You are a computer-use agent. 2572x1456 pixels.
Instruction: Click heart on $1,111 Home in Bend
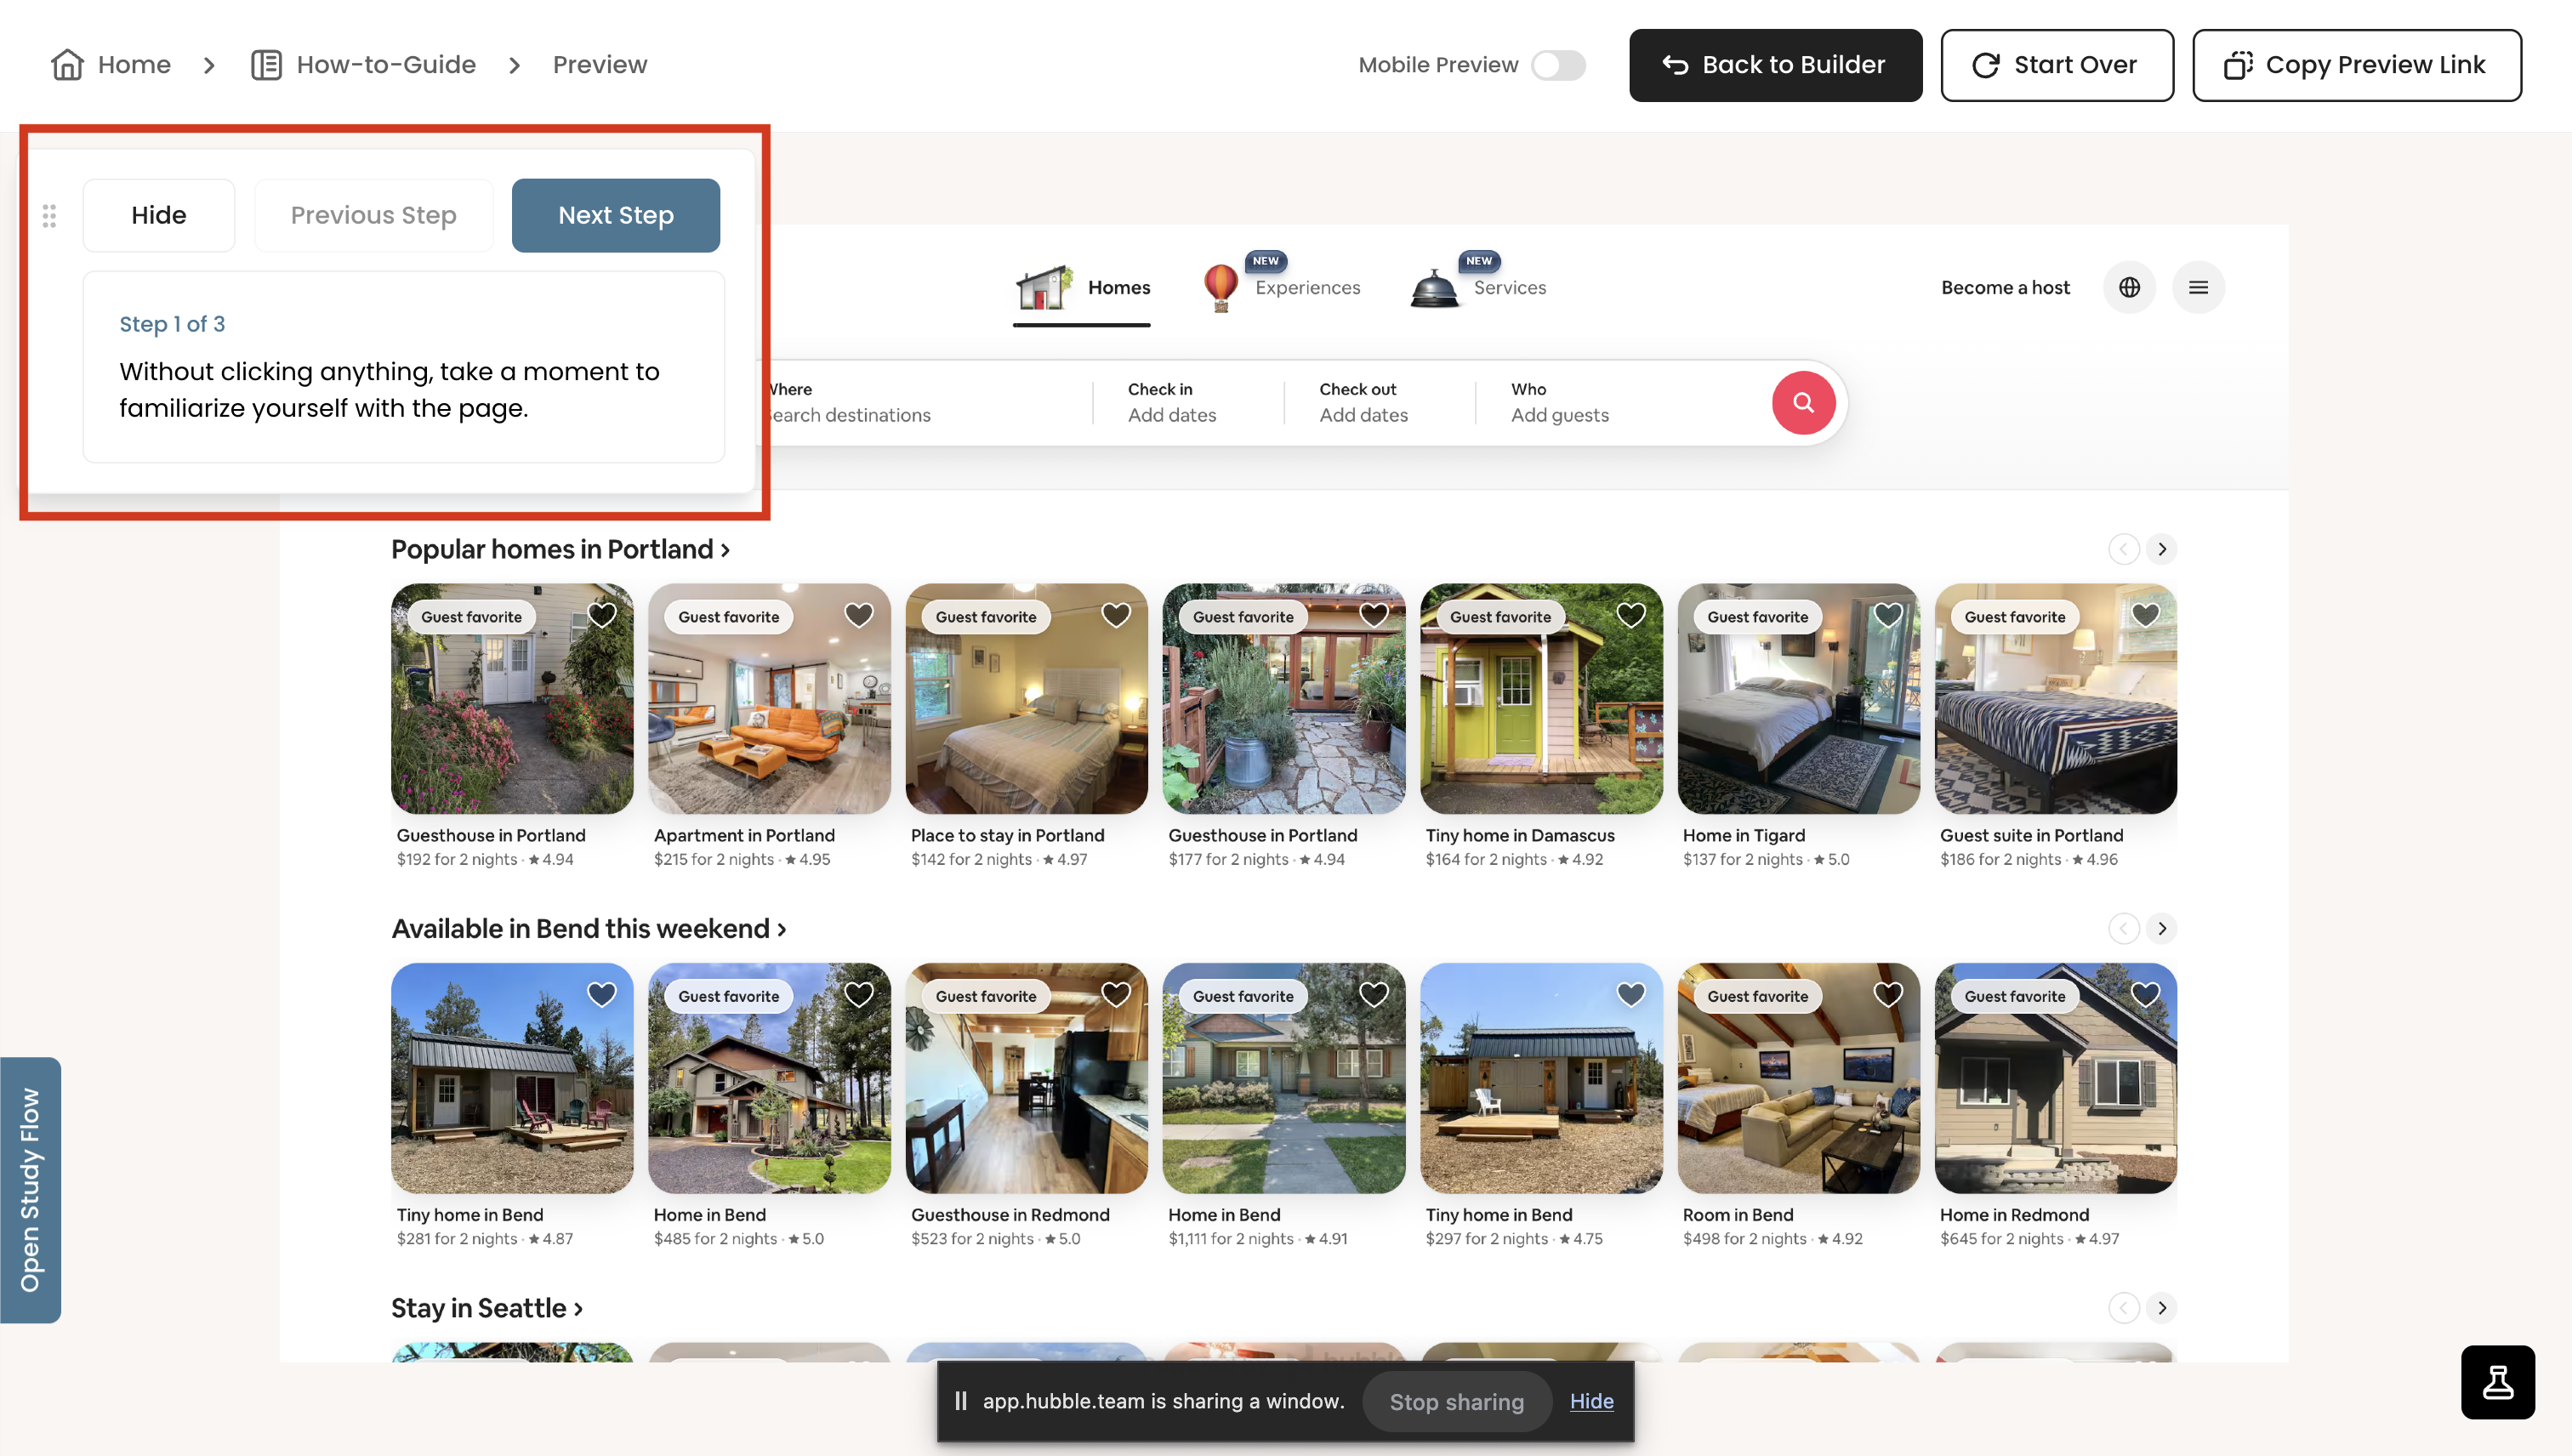(1374, 994)
